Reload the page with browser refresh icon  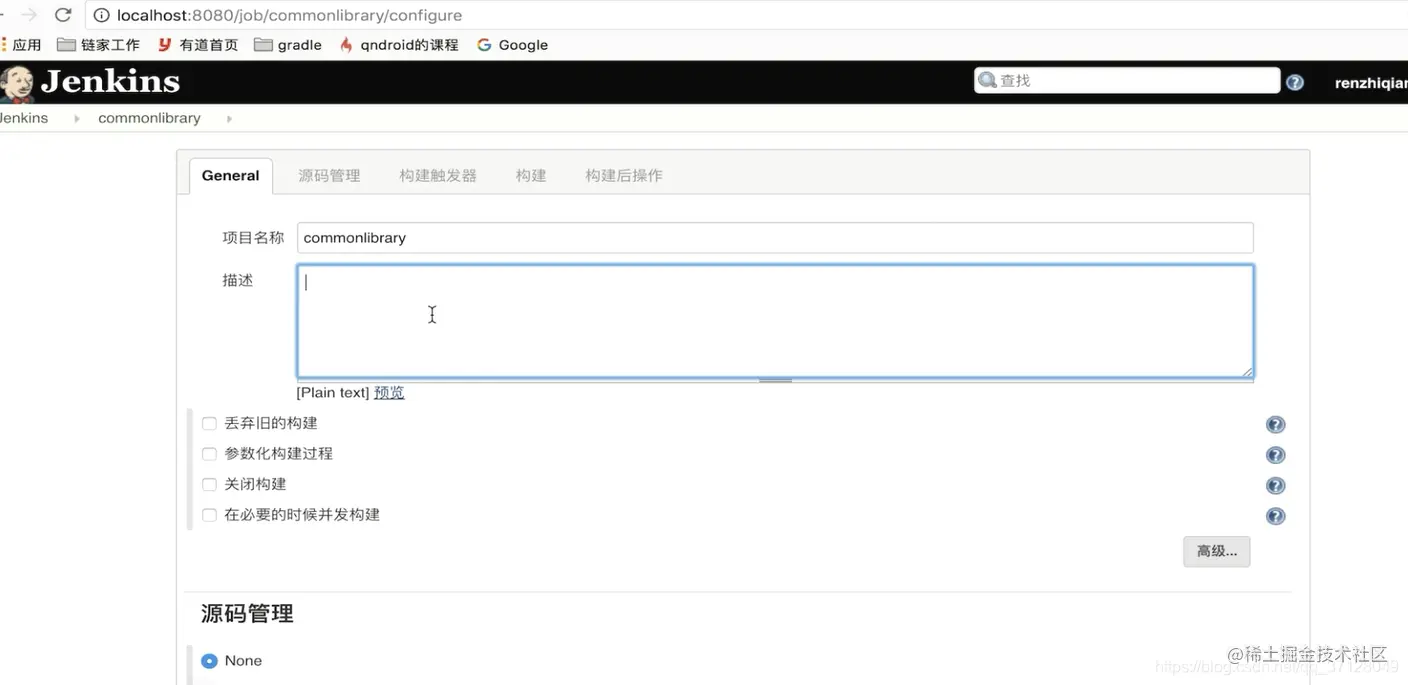63,15
